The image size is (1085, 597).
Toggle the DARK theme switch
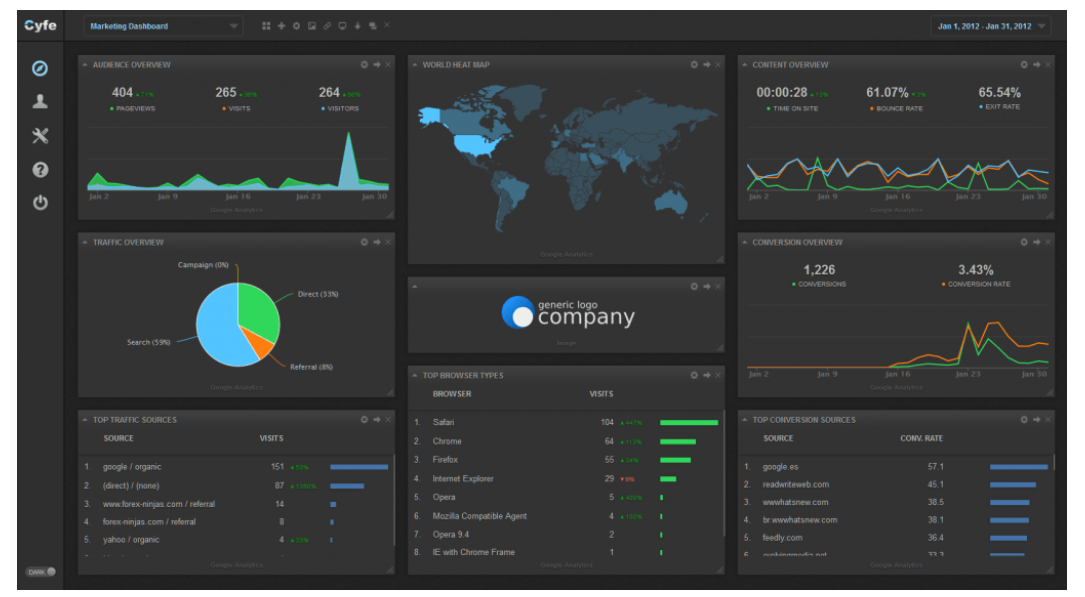click(42, 572)
